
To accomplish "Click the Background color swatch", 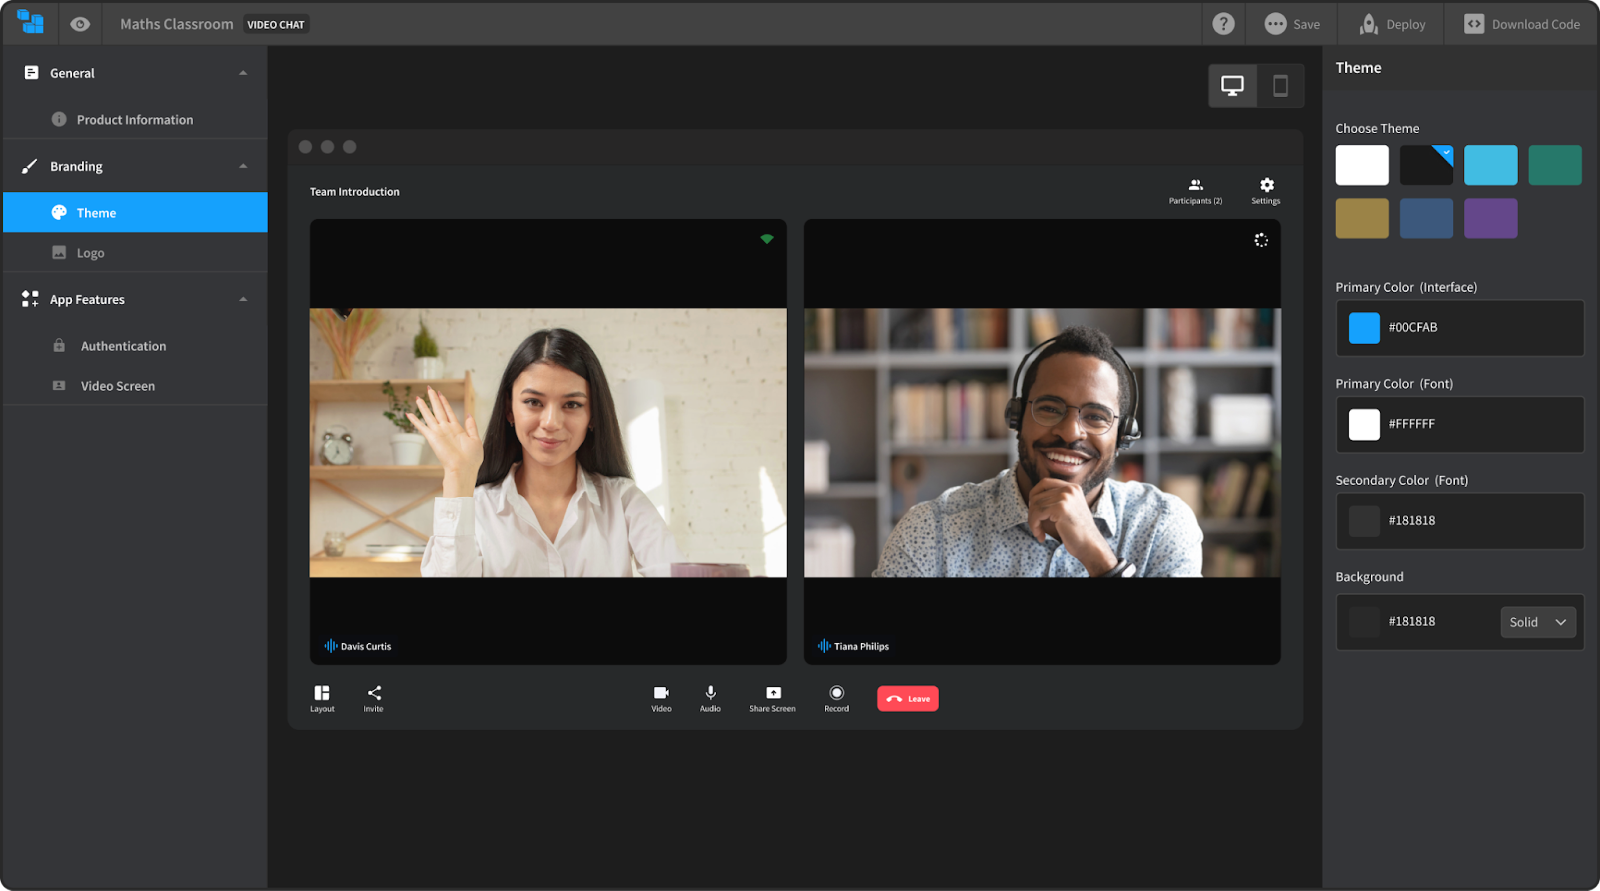I will point(1364,622).
